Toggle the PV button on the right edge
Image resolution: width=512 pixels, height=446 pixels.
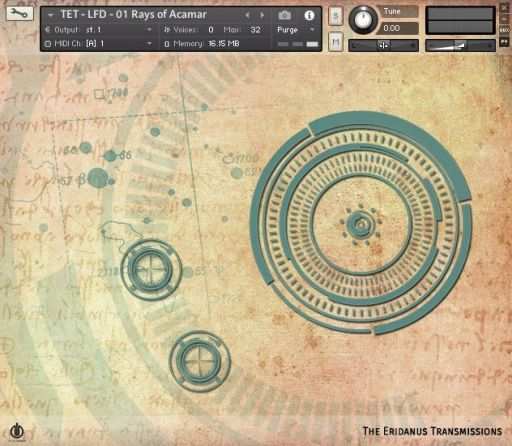pyautogui.click(x=504, y=42)
